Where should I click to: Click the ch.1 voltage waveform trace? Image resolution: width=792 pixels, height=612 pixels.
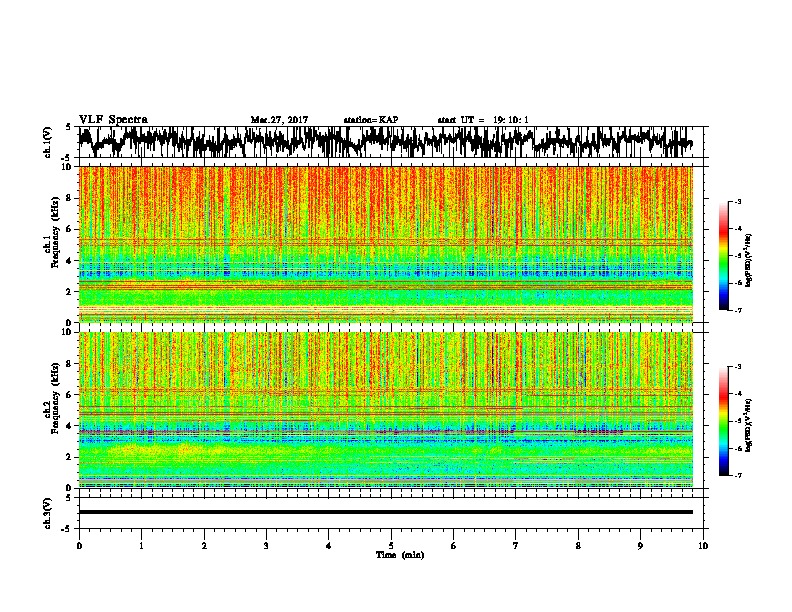(385, 142)
